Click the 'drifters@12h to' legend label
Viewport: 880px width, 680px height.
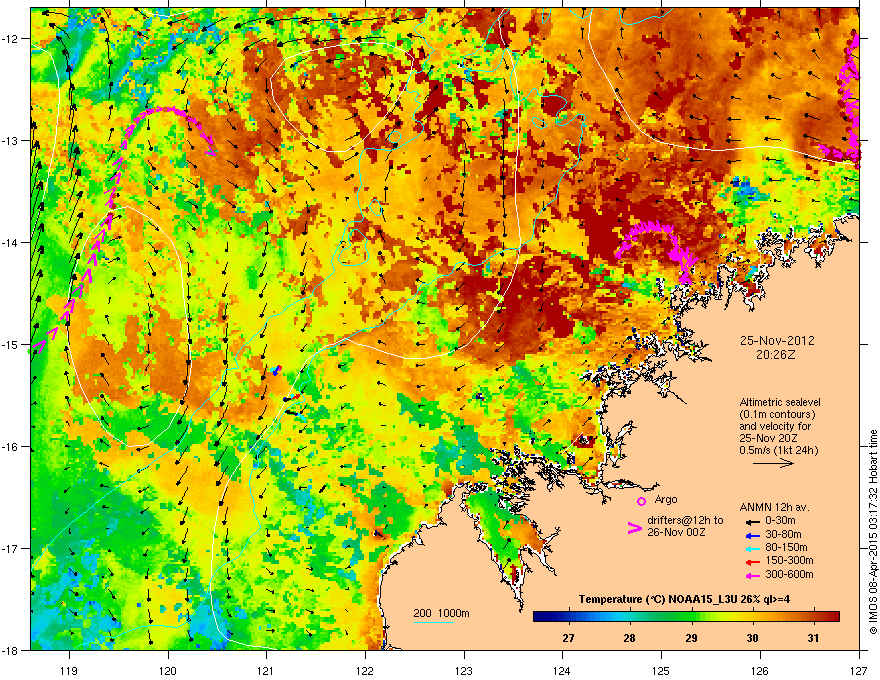click(x=685, y=521)
